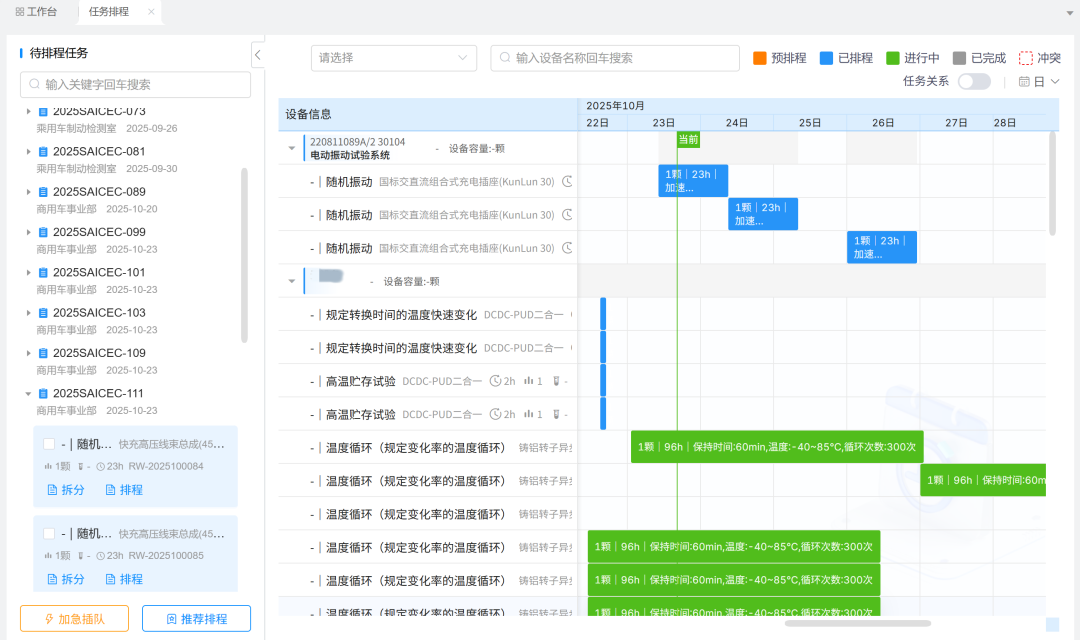Click the lightning icon inside 加急插队 button
This screenshot has height=640, width=1080.
[x=48, y=618]
